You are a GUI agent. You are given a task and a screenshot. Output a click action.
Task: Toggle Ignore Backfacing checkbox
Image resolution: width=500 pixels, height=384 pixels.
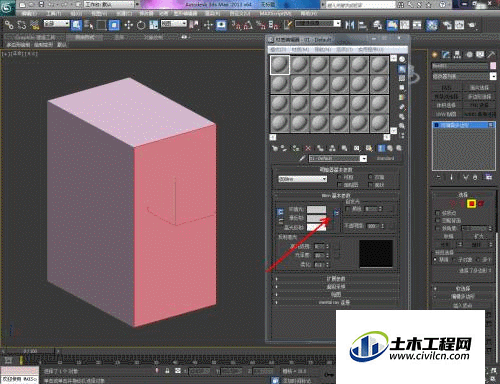point(437,220)
